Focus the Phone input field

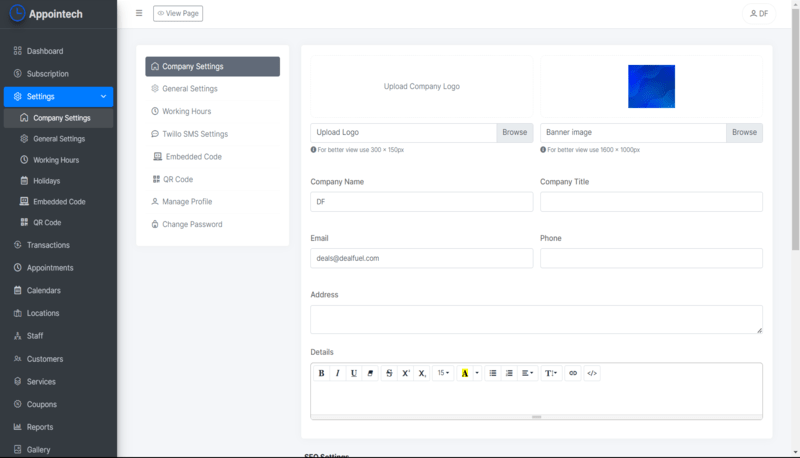(x=651, y=259)
